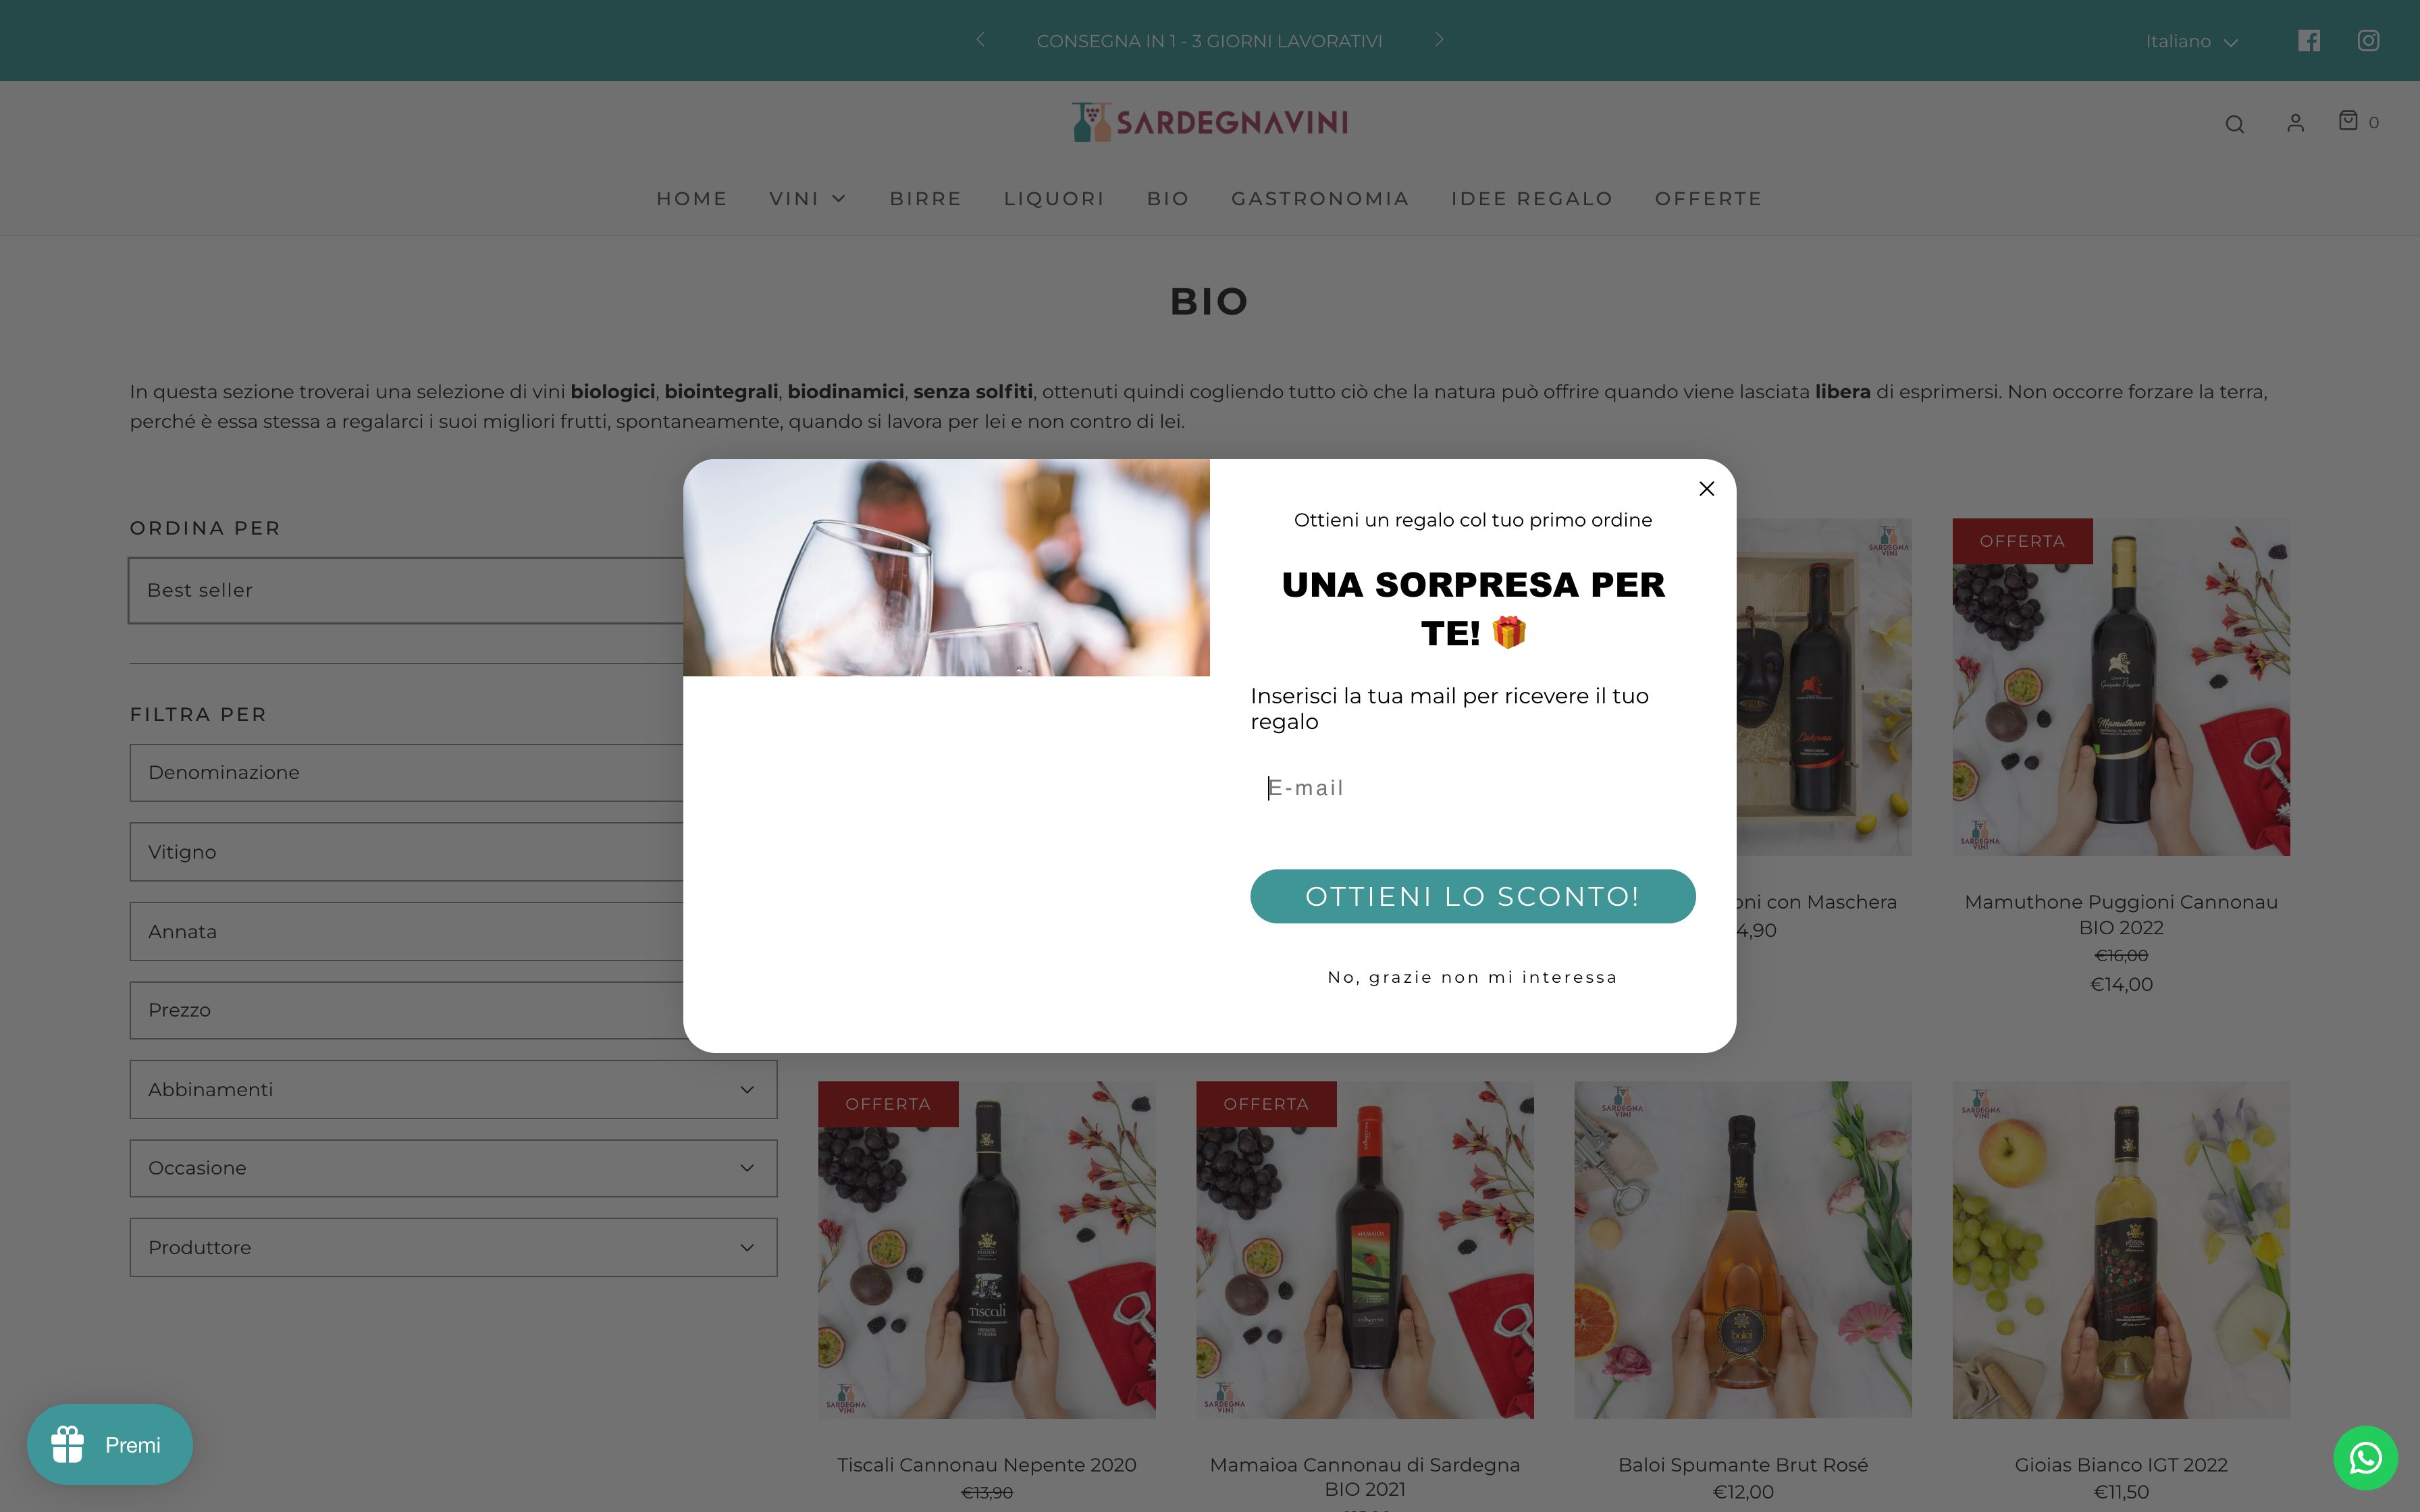Viewport: 2420px width, 1512px height.
Task: Expand the Produttore filter
Action: click(x=453, y=1247)
